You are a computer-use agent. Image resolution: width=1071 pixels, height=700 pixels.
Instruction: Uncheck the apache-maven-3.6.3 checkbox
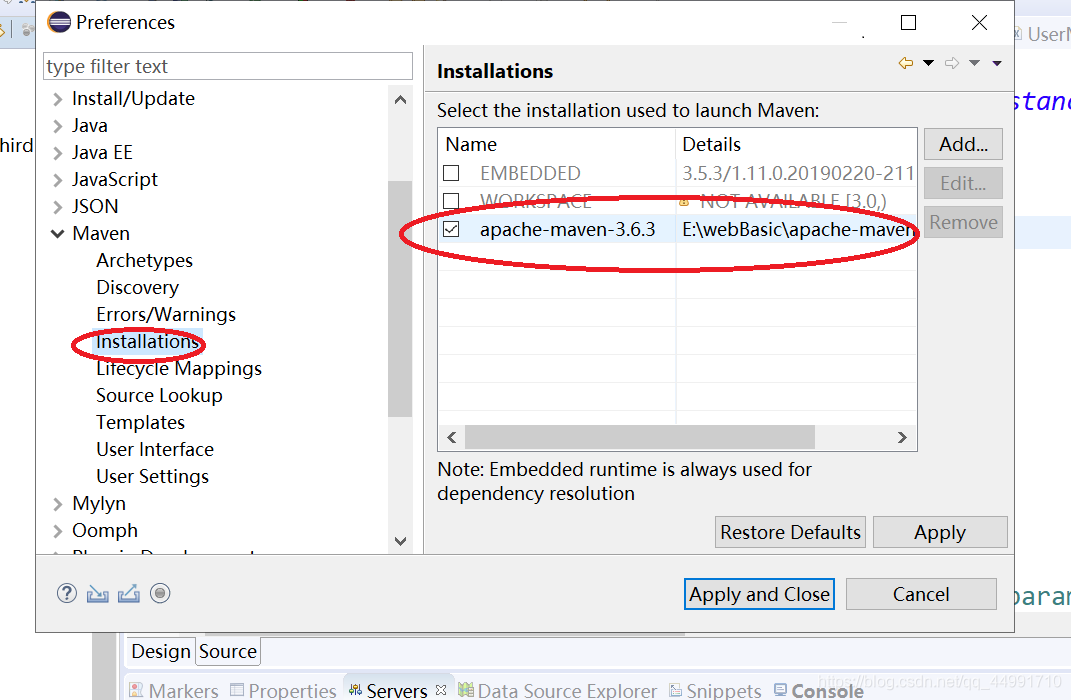451,229
